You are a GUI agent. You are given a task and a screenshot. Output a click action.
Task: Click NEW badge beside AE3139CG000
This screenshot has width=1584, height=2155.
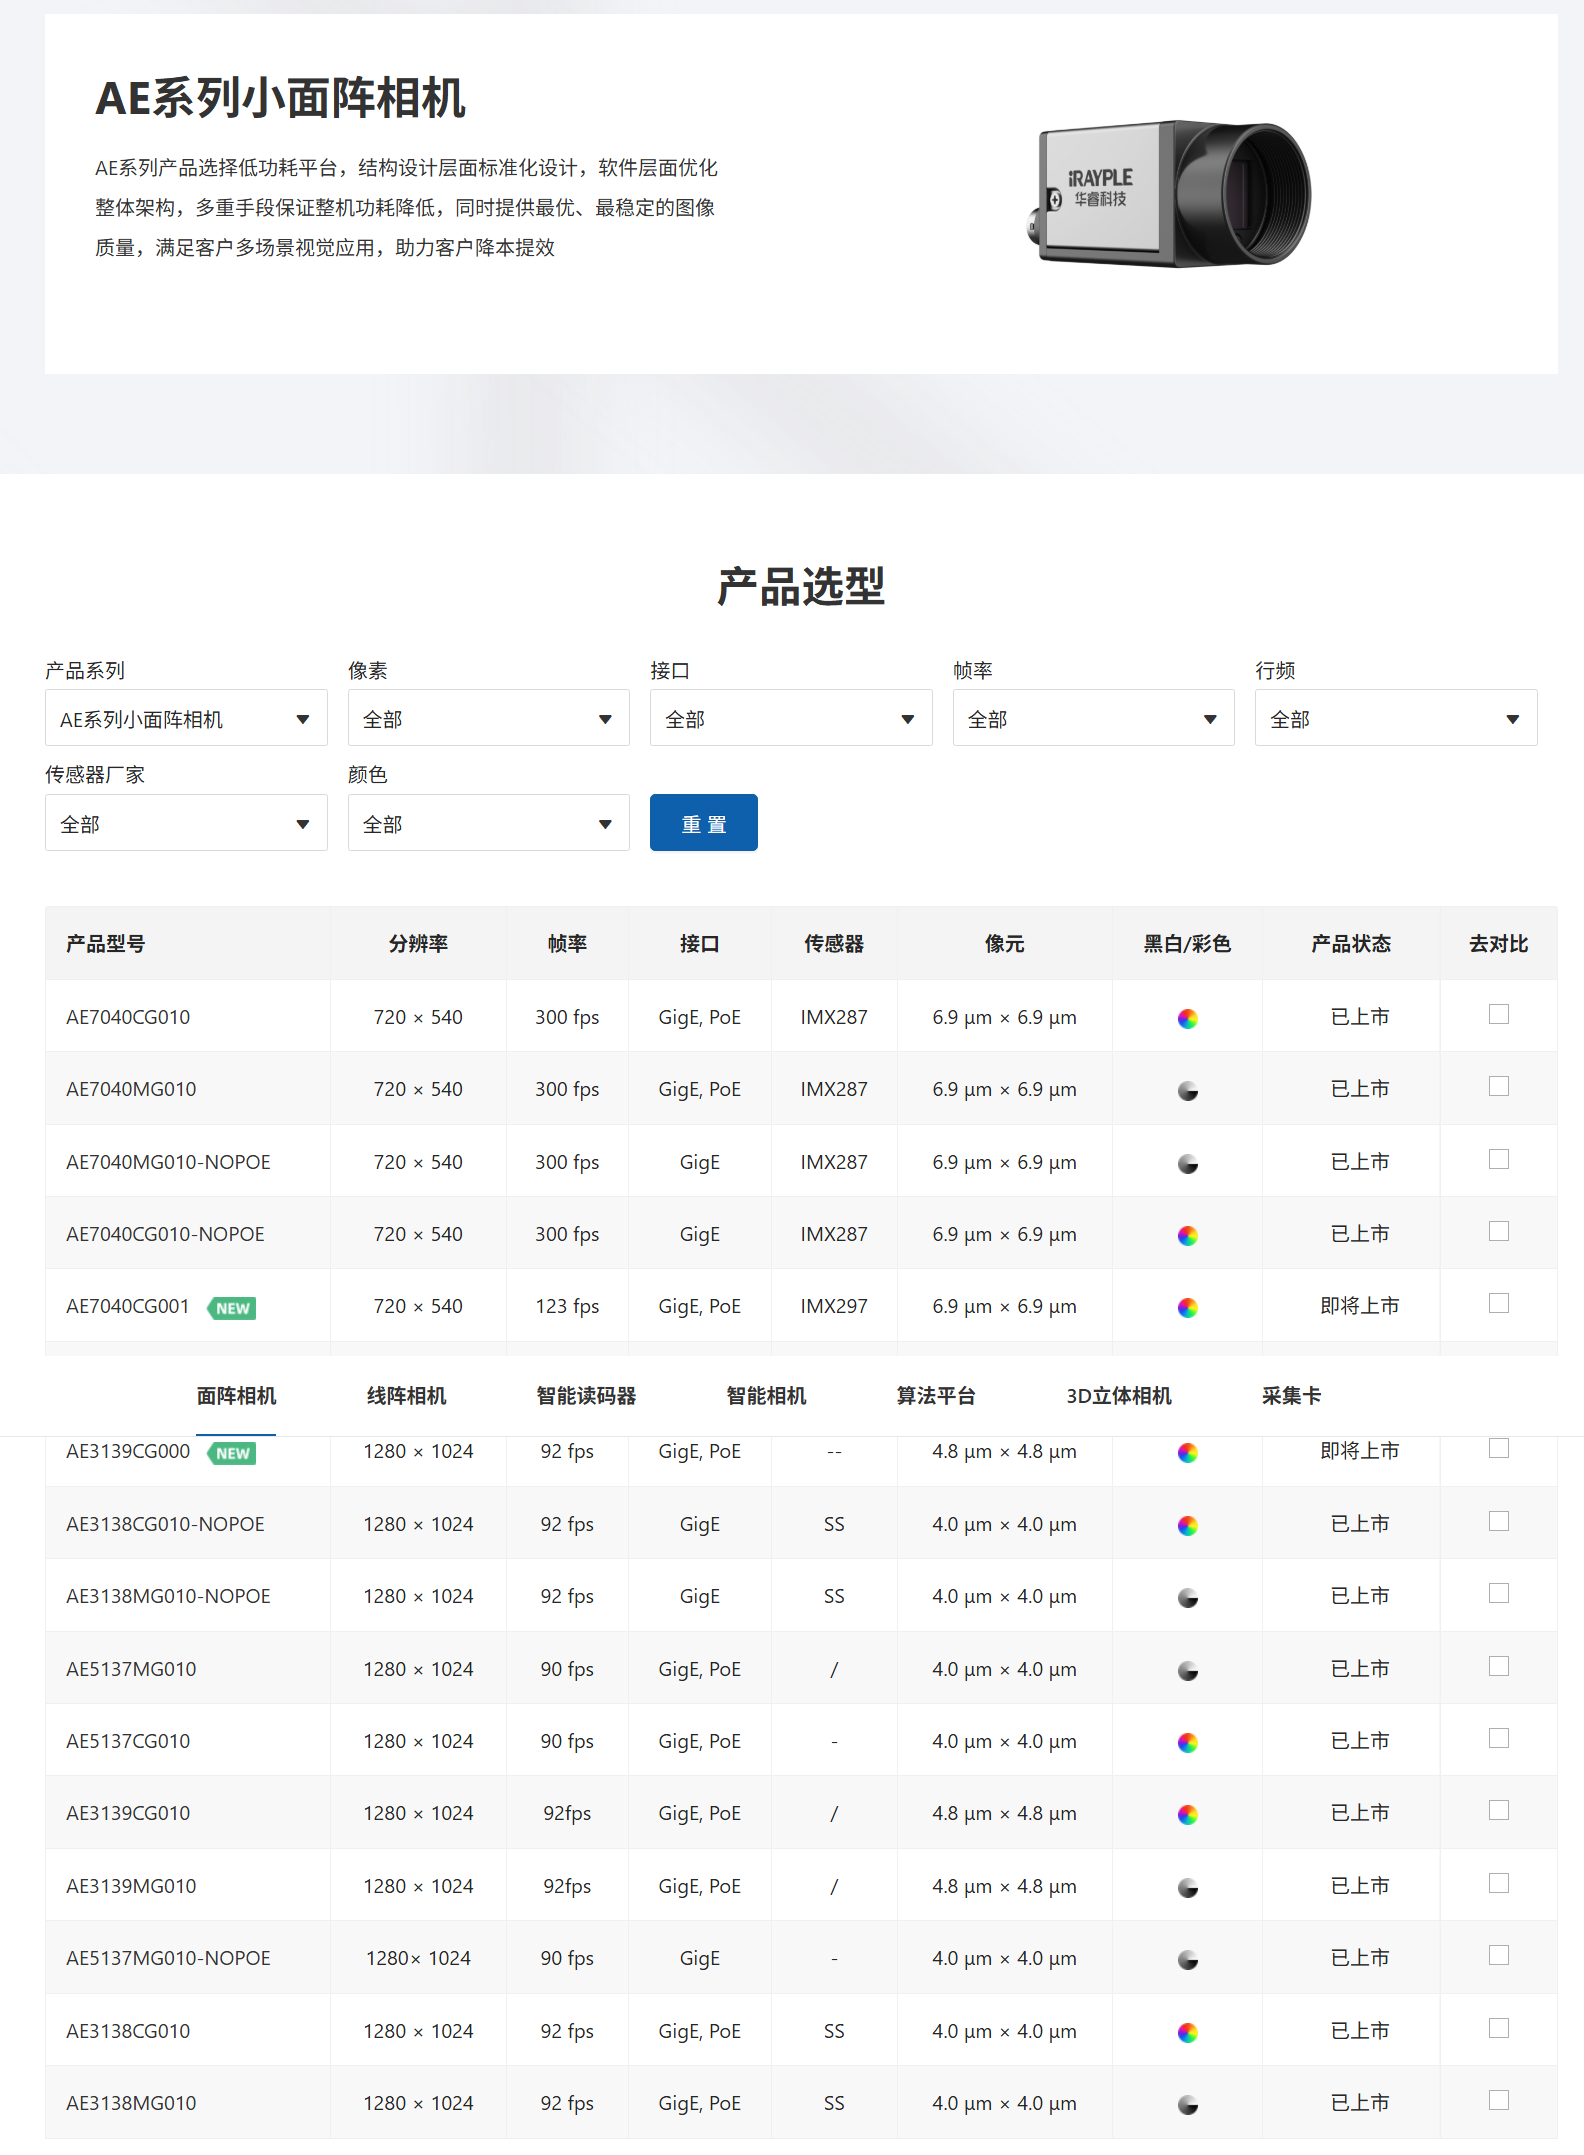click(232, 1453)
